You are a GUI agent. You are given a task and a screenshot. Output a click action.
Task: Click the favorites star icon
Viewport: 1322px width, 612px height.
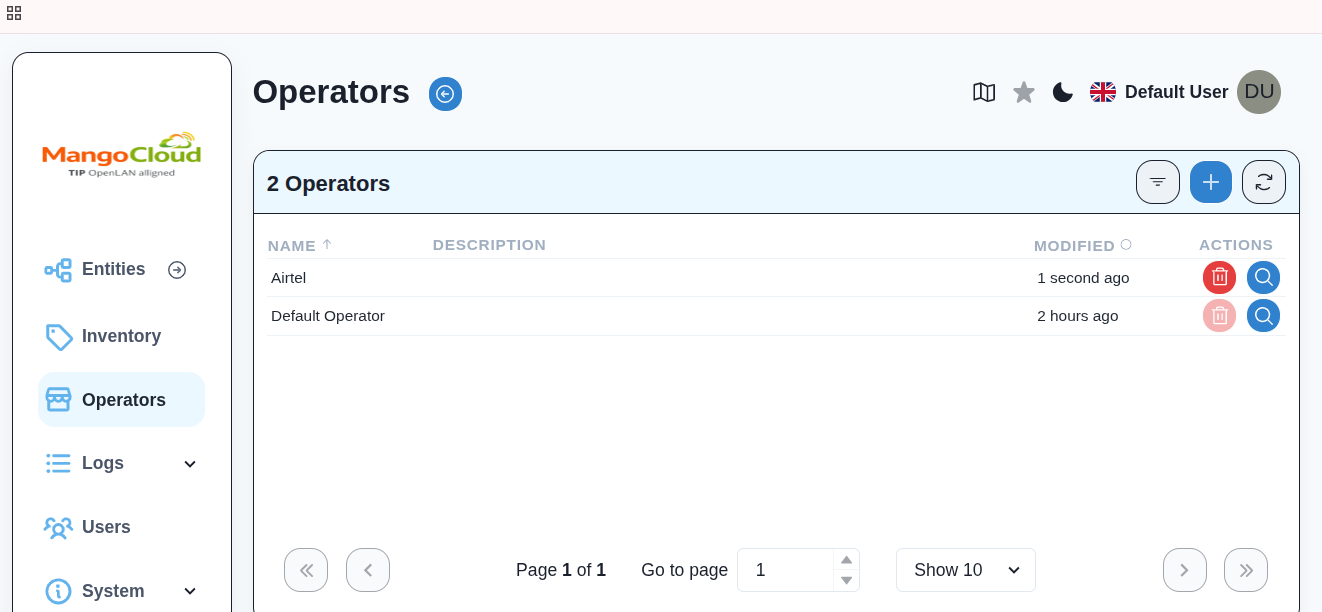(1024, 92)
